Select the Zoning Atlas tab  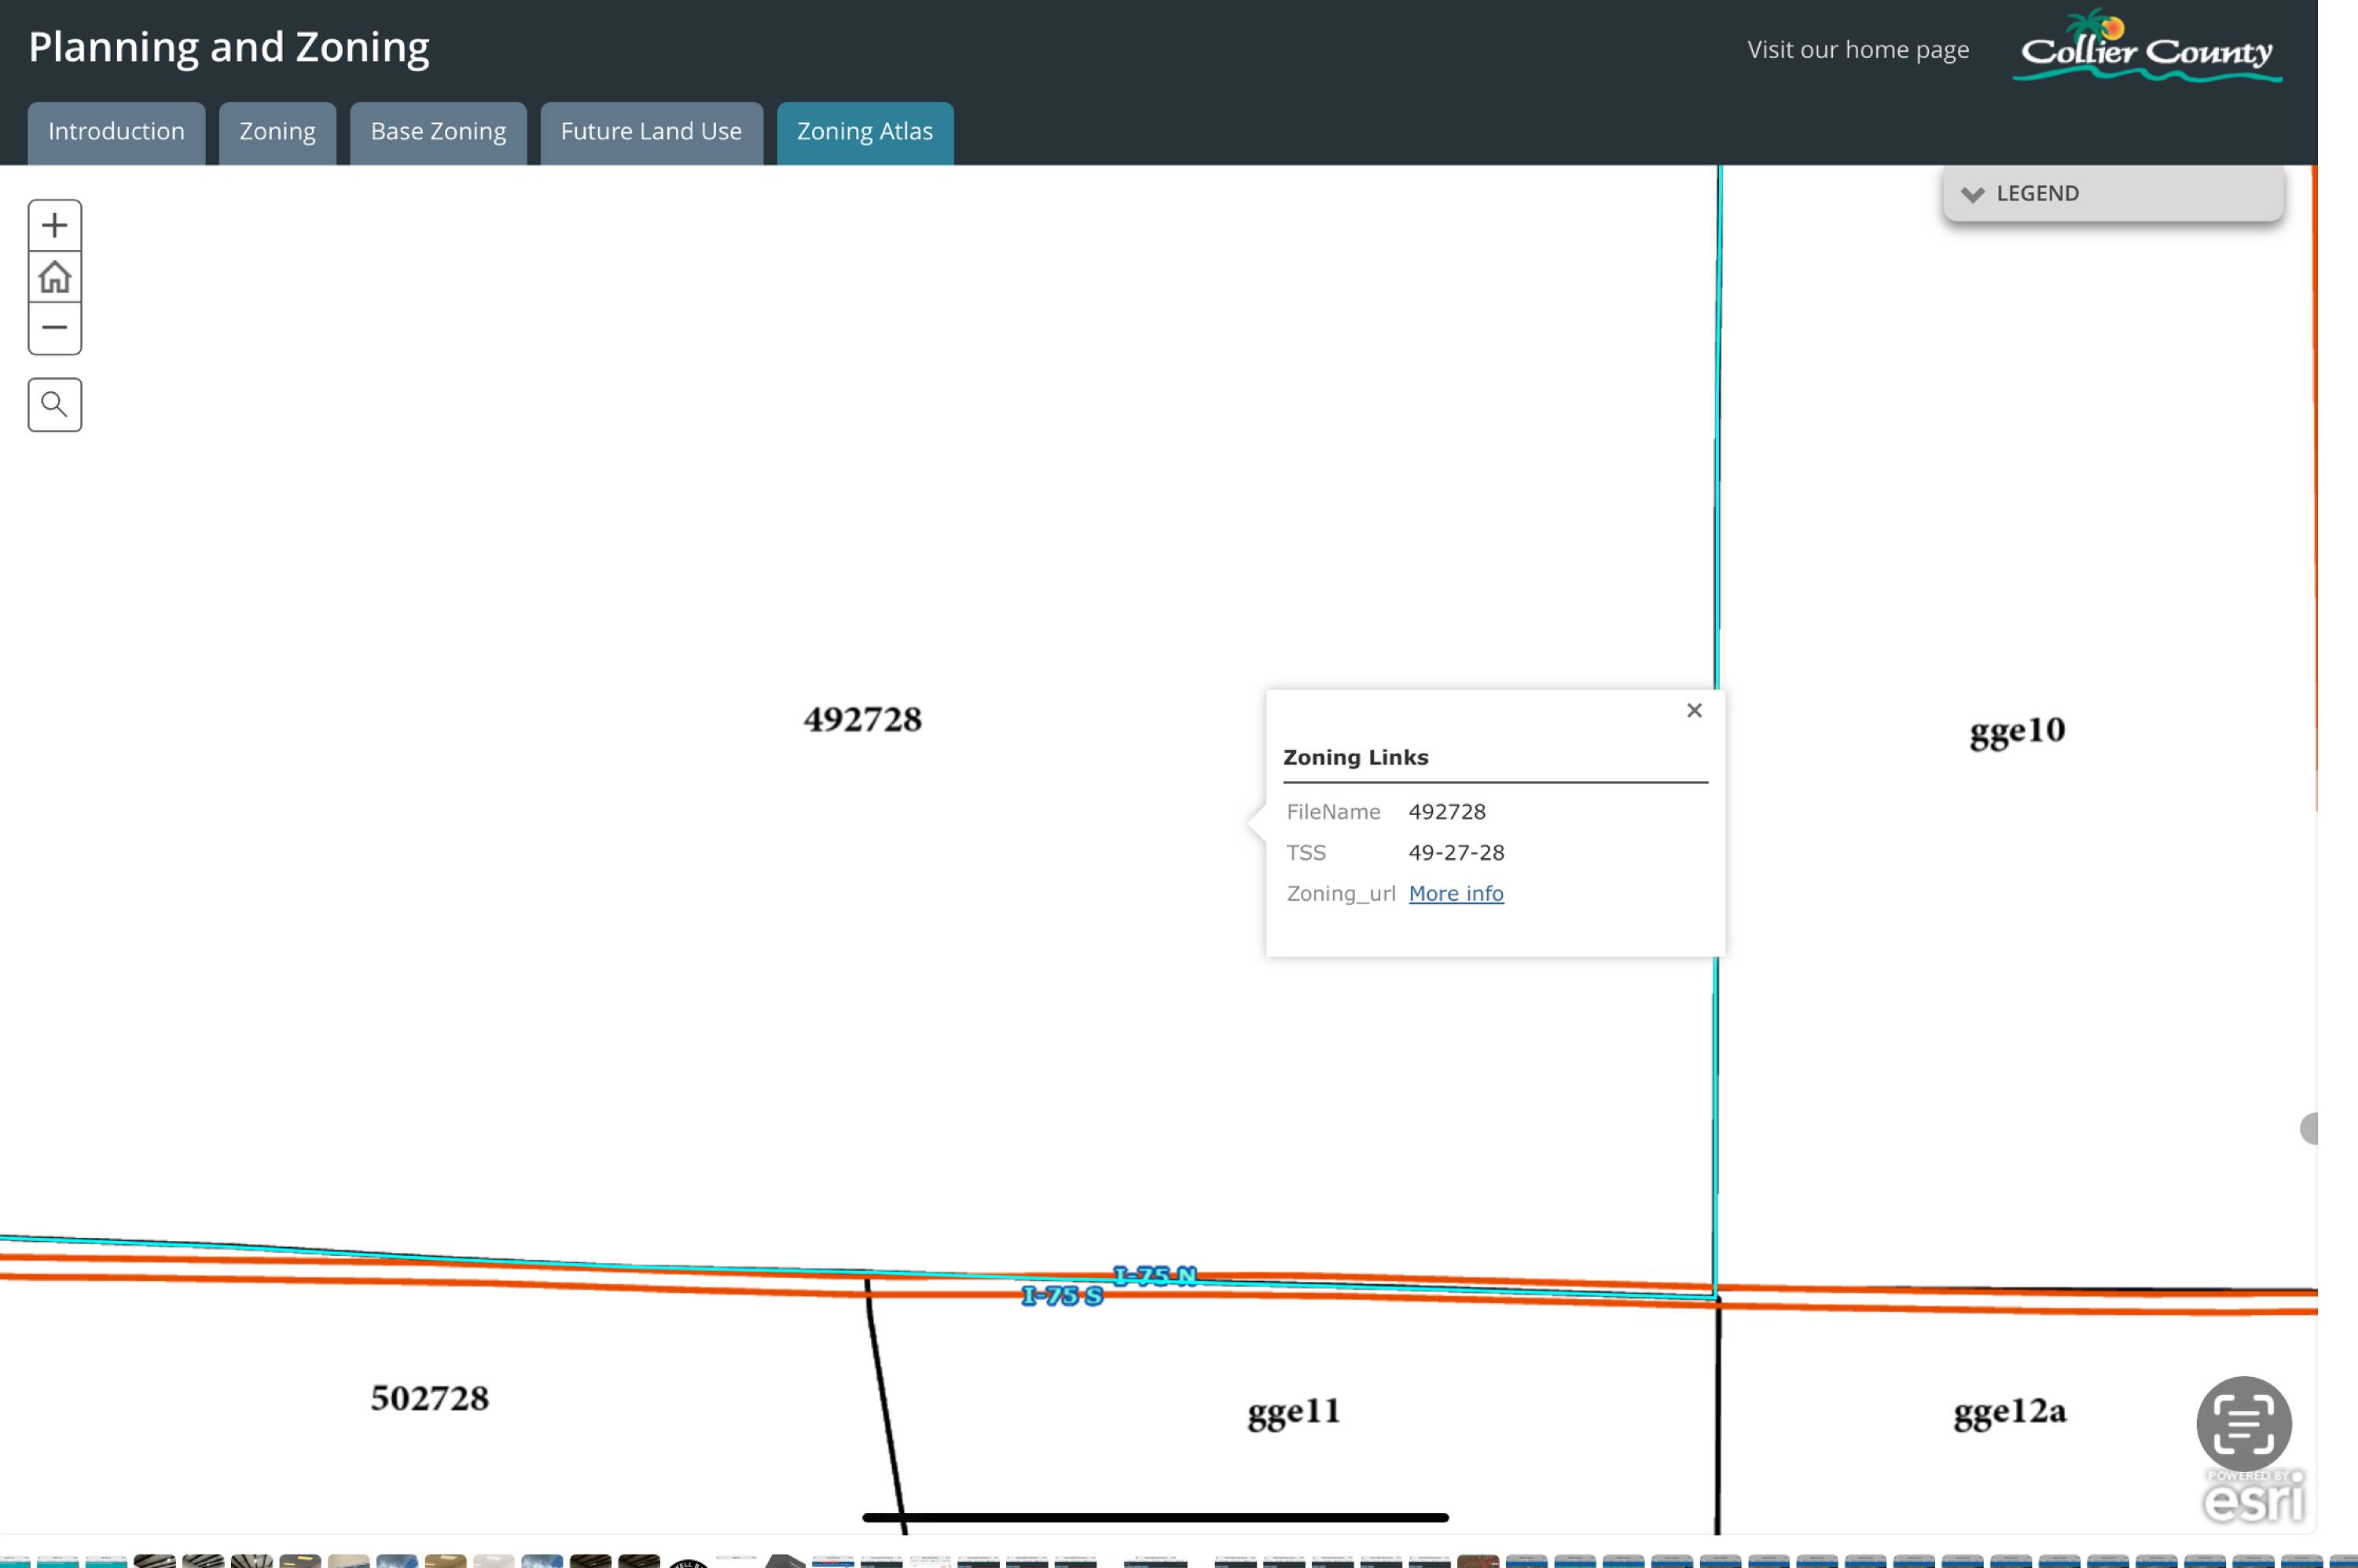click(x=864, y=132)
